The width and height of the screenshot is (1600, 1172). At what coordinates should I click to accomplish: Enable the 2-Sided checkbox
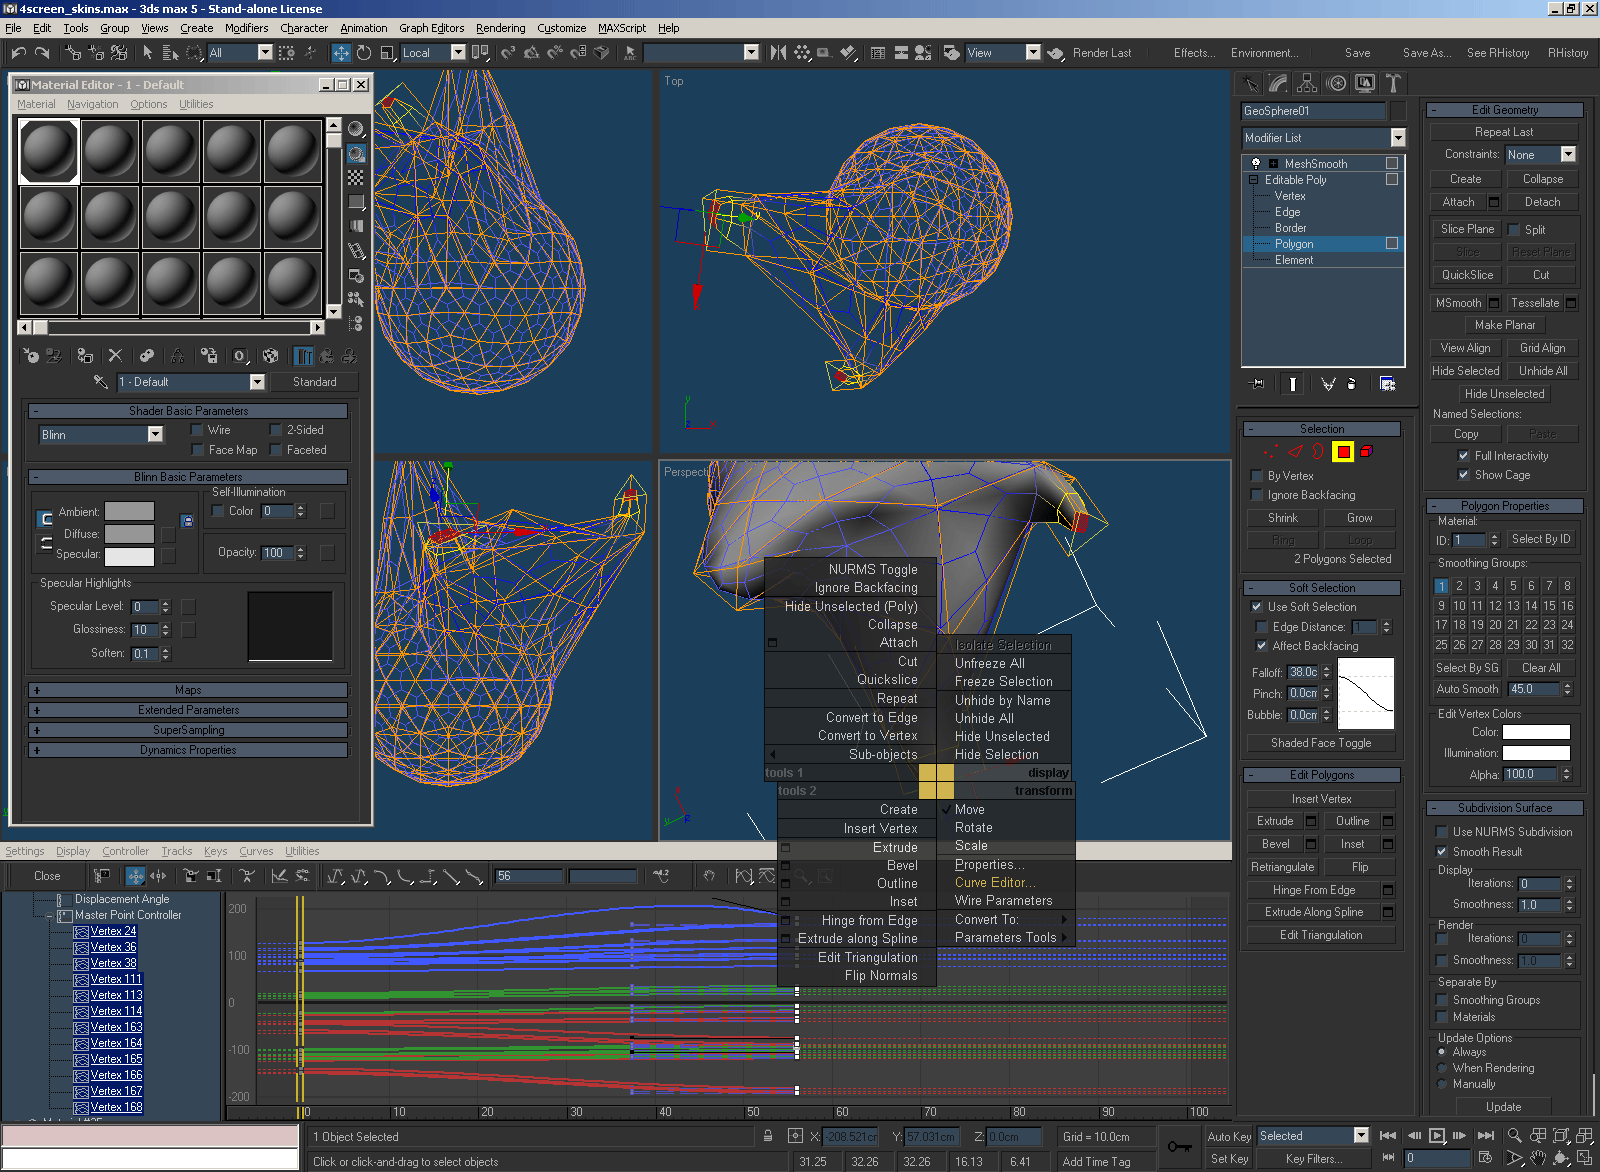[276, 430]
